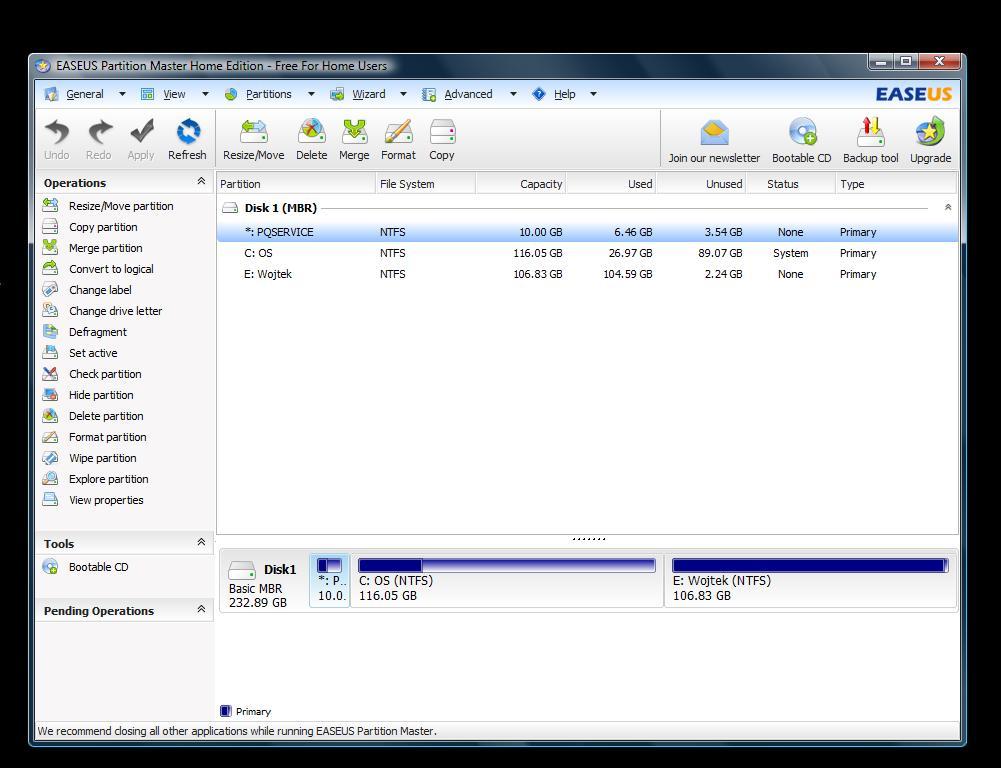Expand the dropdown arrow next to Advanced
This screenshot has height=768, width=1001.
(513, 94)
